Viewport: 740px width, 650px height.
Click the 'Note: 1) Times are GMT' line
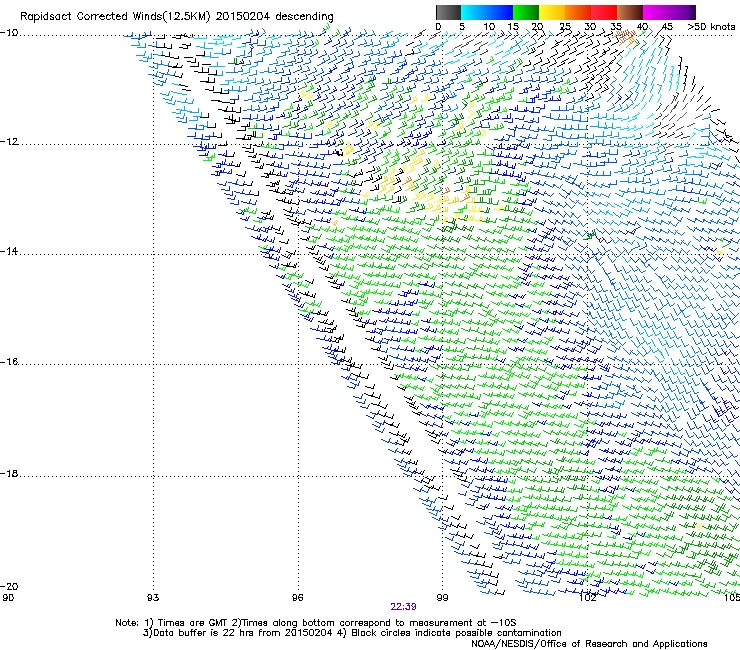coord(316,623)
